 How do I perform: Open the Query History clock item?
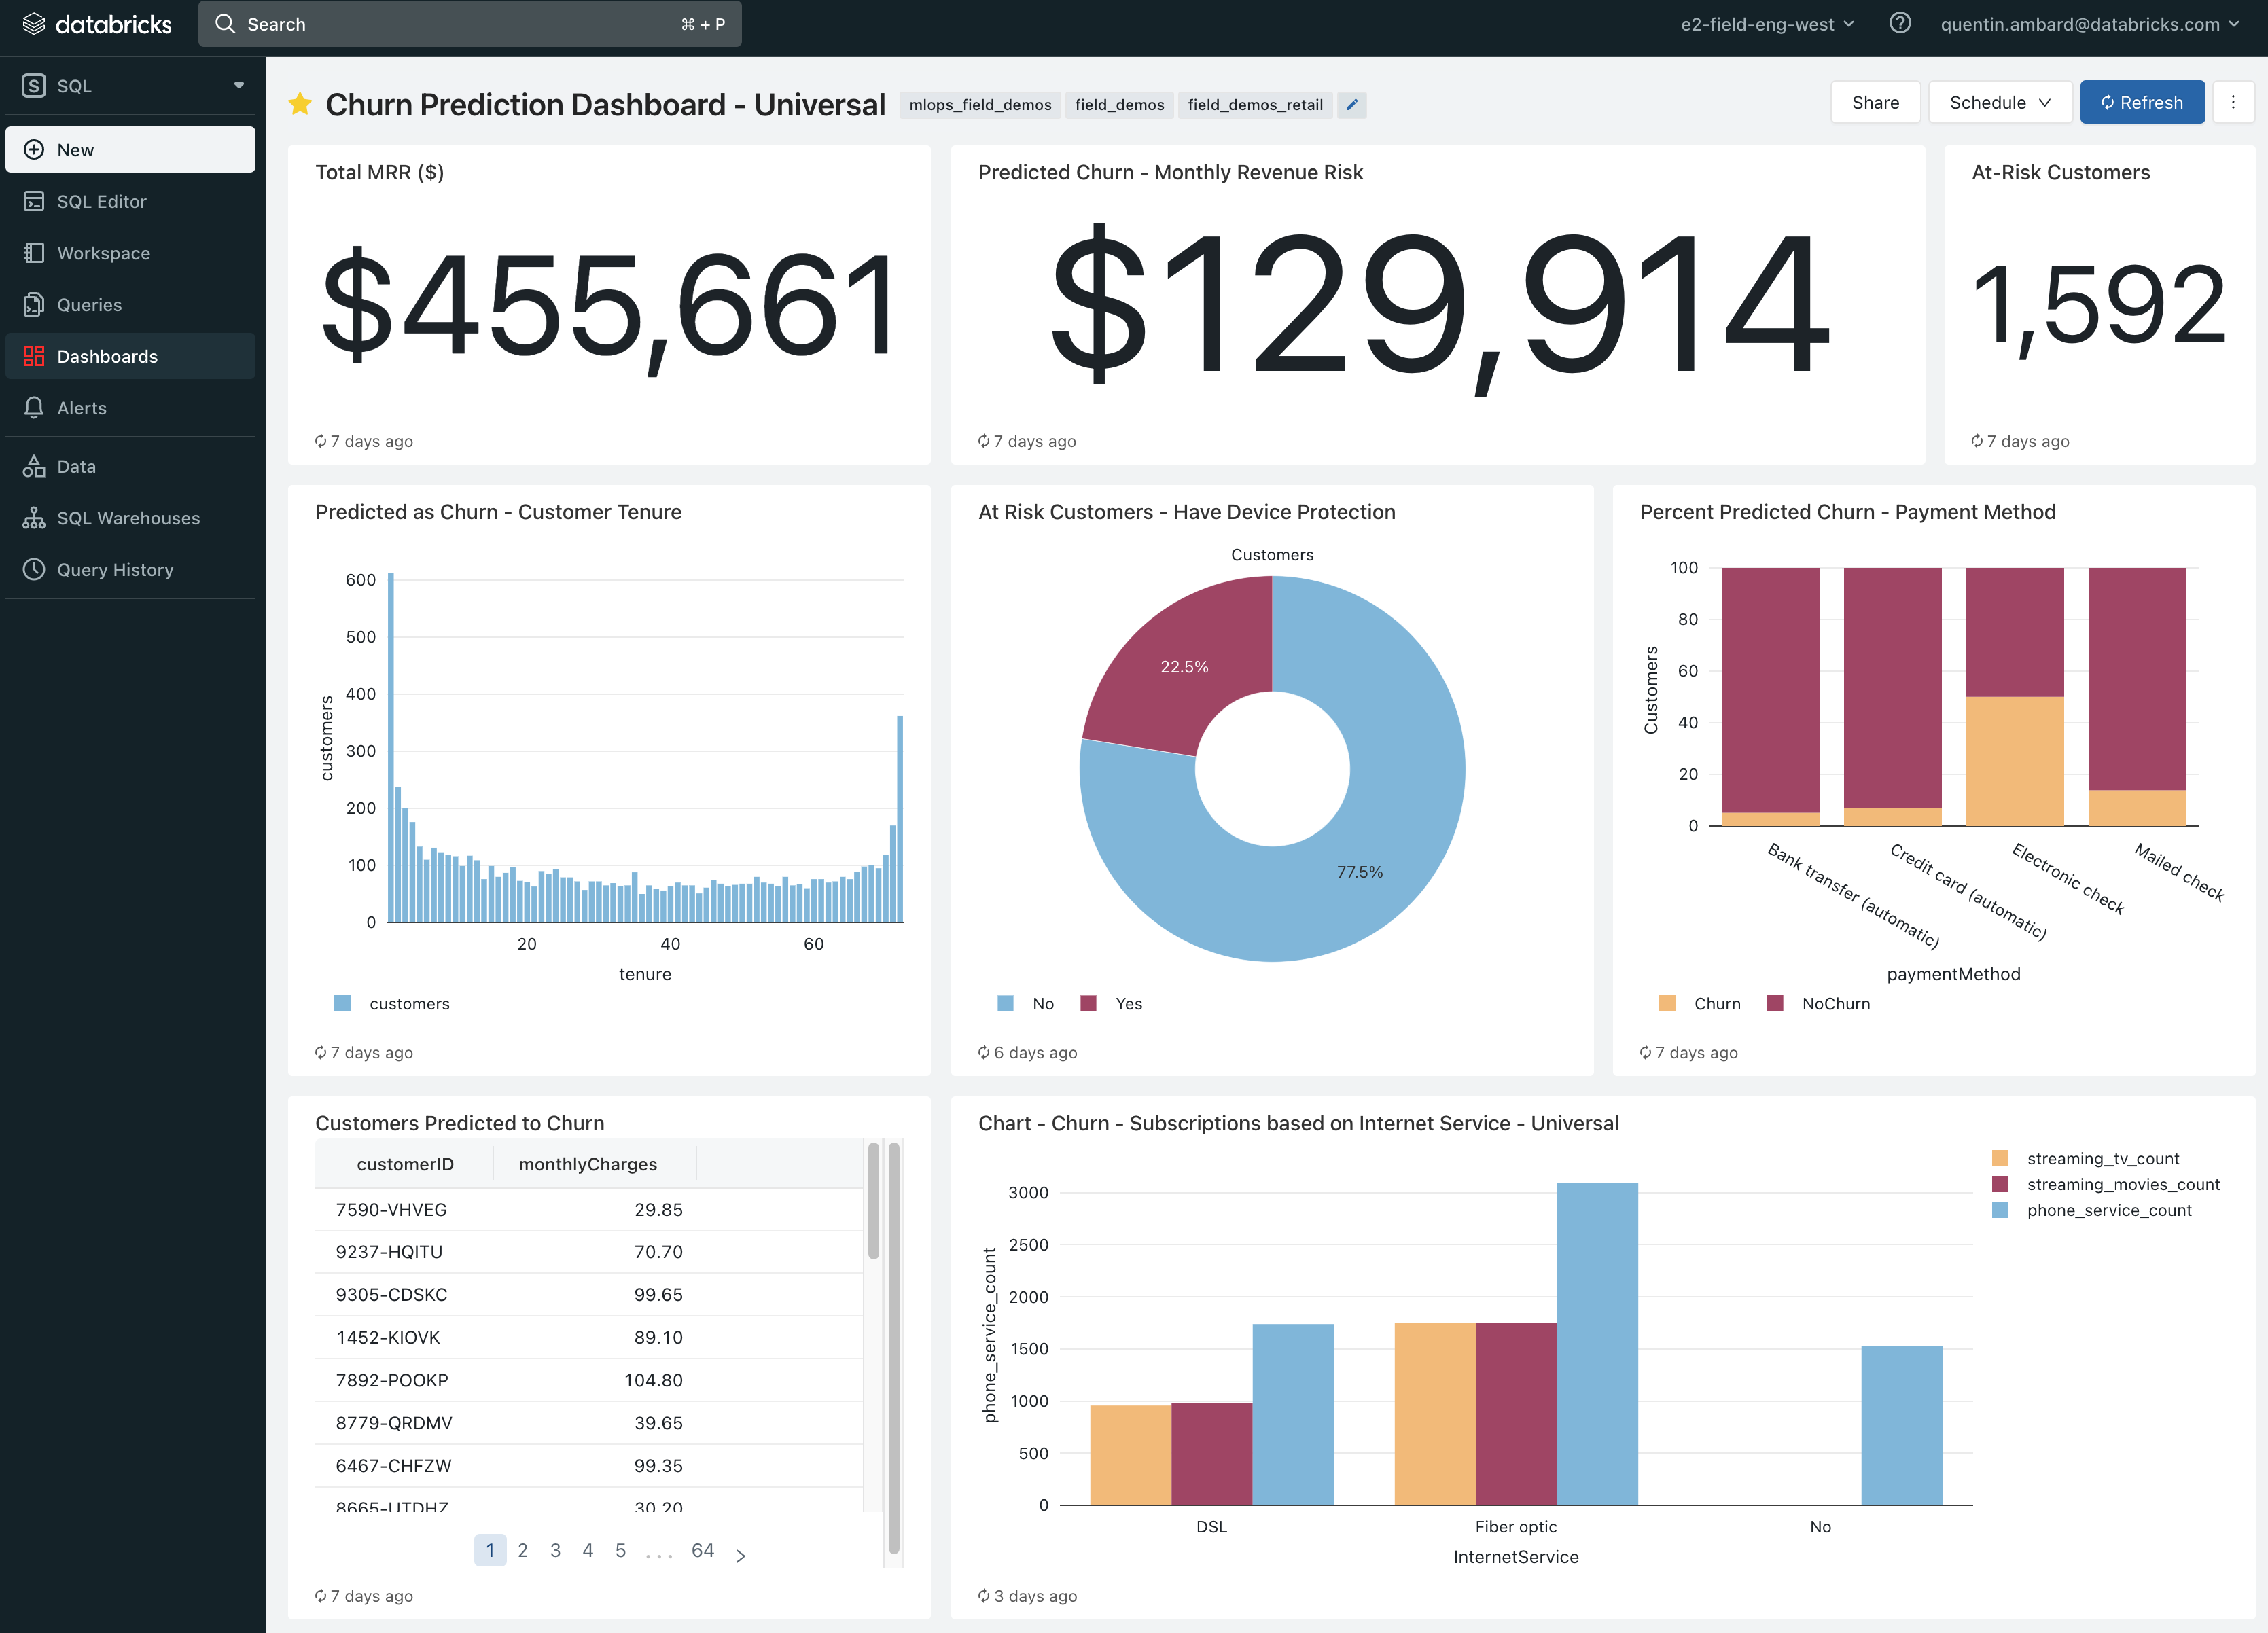click(115, 569)
